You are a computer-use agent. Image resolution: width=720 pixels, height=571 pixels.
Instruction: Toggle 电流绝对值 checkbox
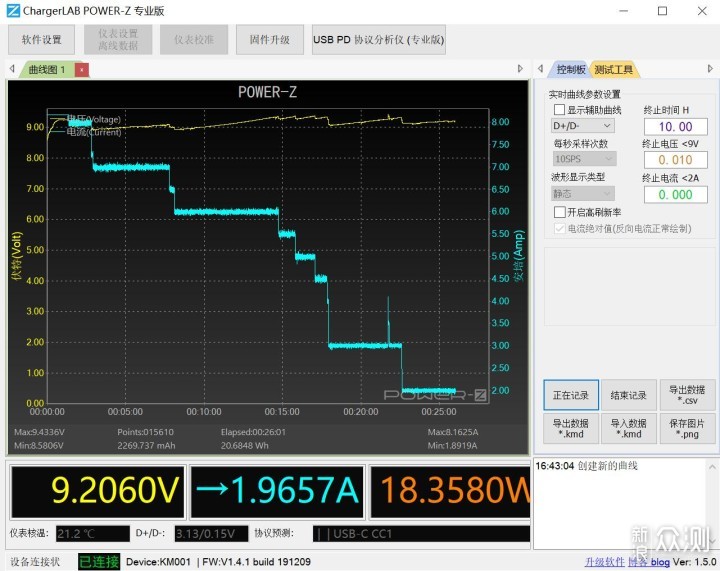(x=559, y=229)
